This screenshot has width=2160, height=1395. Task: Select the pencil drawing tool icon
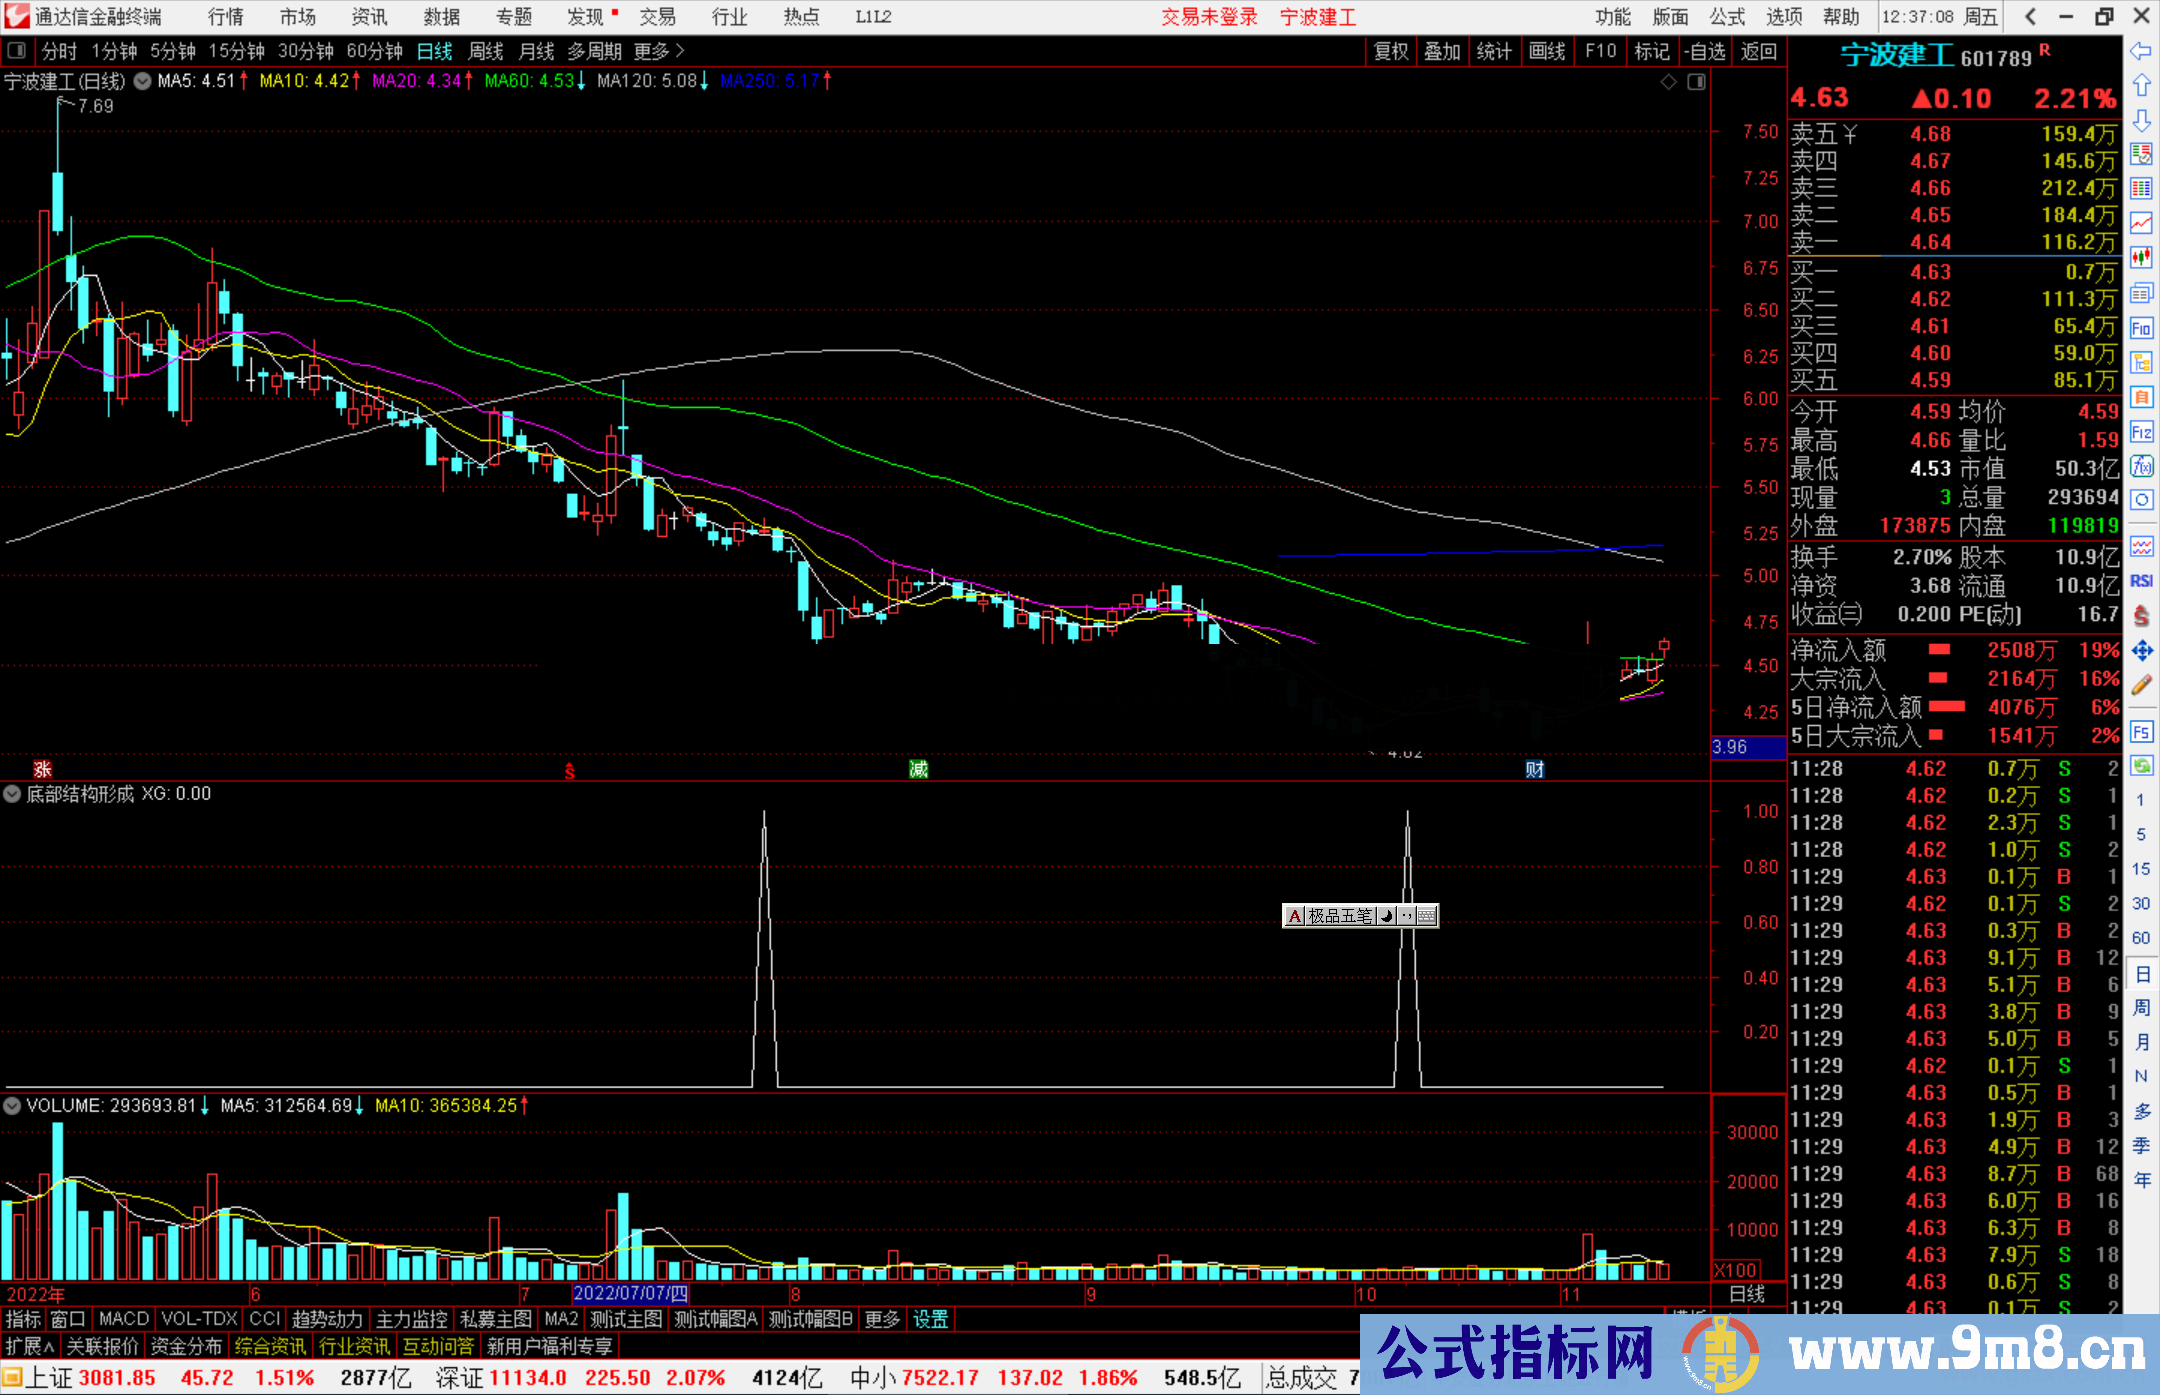[x=2141, y=686]
